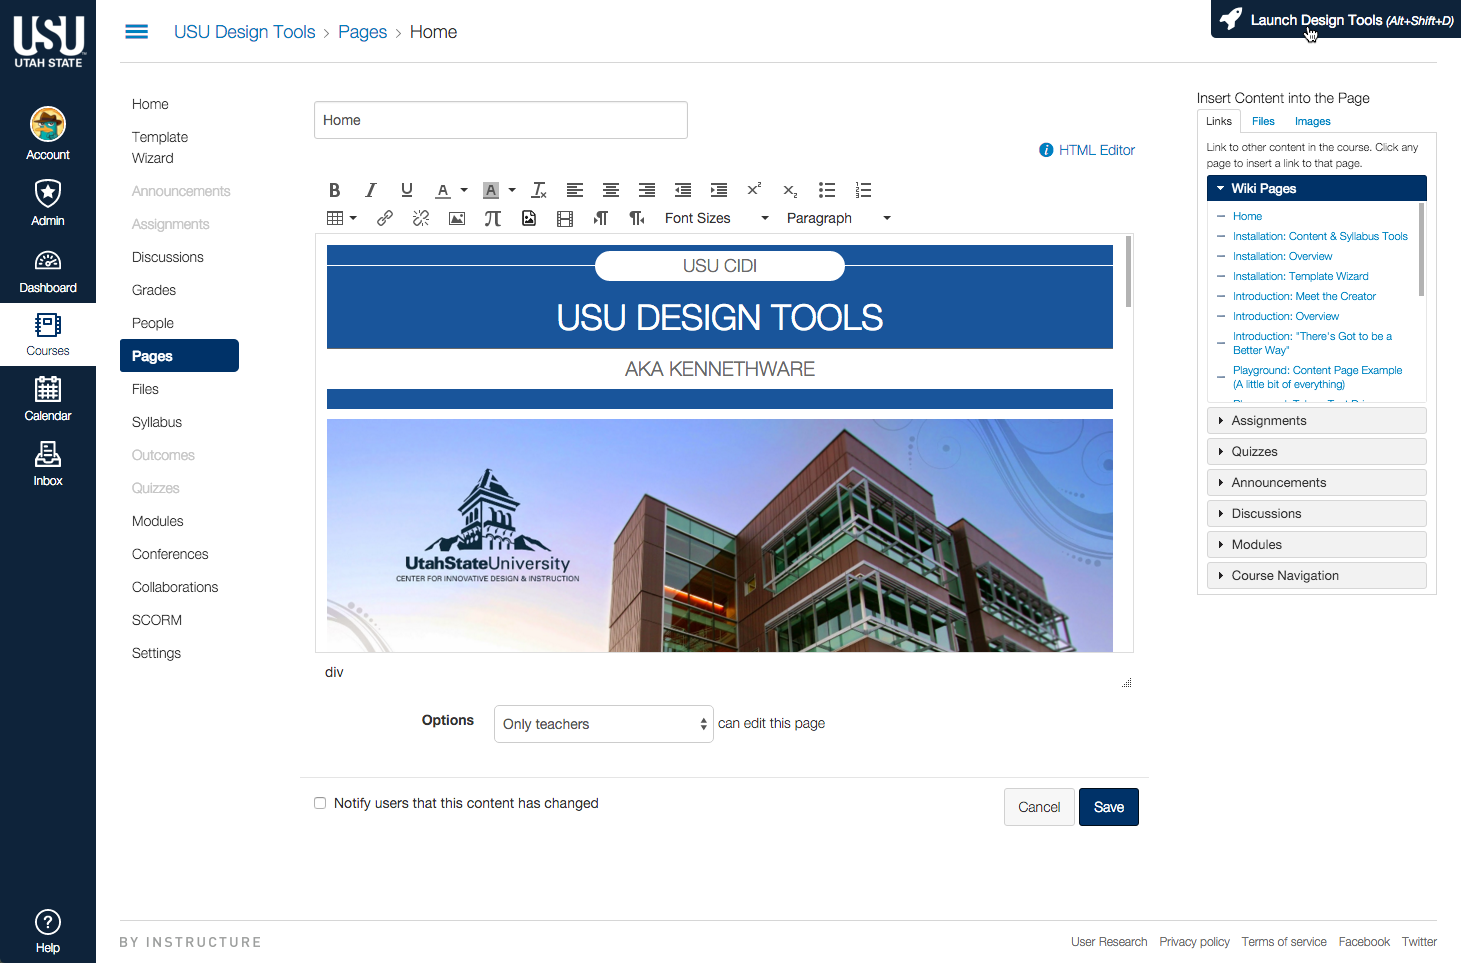
Task: Insert a bulleted list
Action: coord(827,190)
